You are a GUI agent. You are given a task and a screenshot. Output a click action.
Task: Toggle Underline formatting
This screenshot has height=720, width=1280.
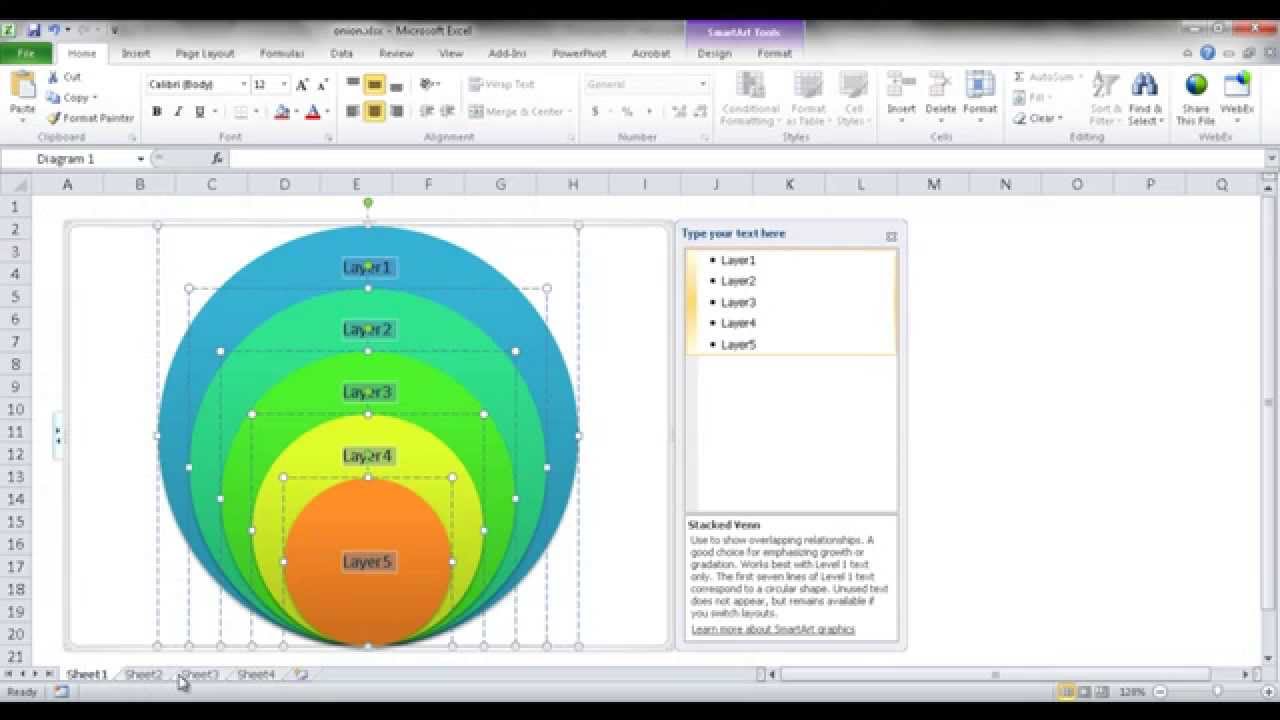[199, 111]
